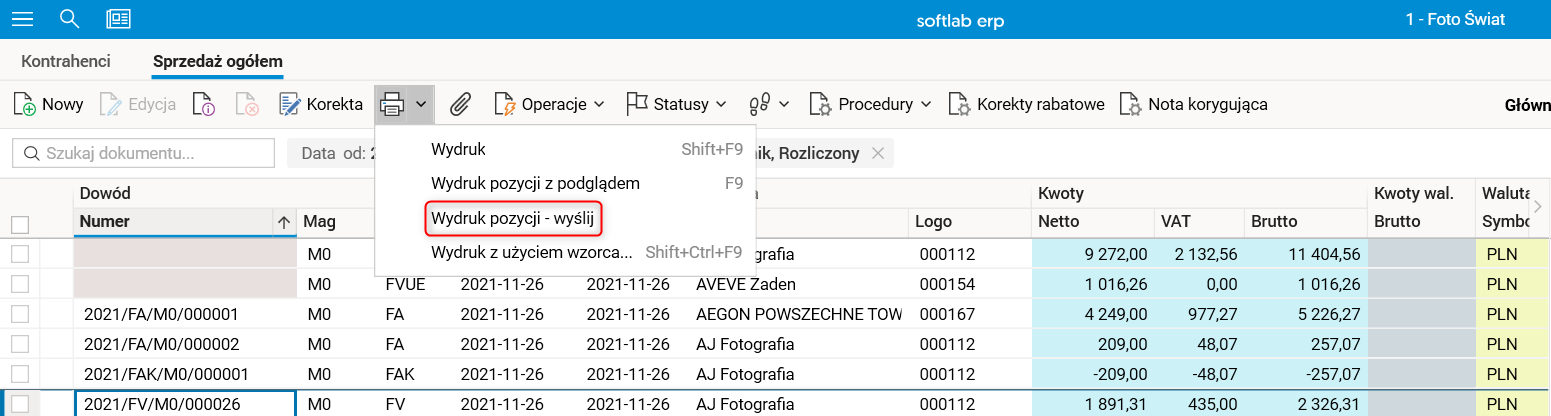Check the row 2021/FAK/M0/000001 checkbox
The height and width of the screenshot is (416, 1551).
tap(20, 375)
